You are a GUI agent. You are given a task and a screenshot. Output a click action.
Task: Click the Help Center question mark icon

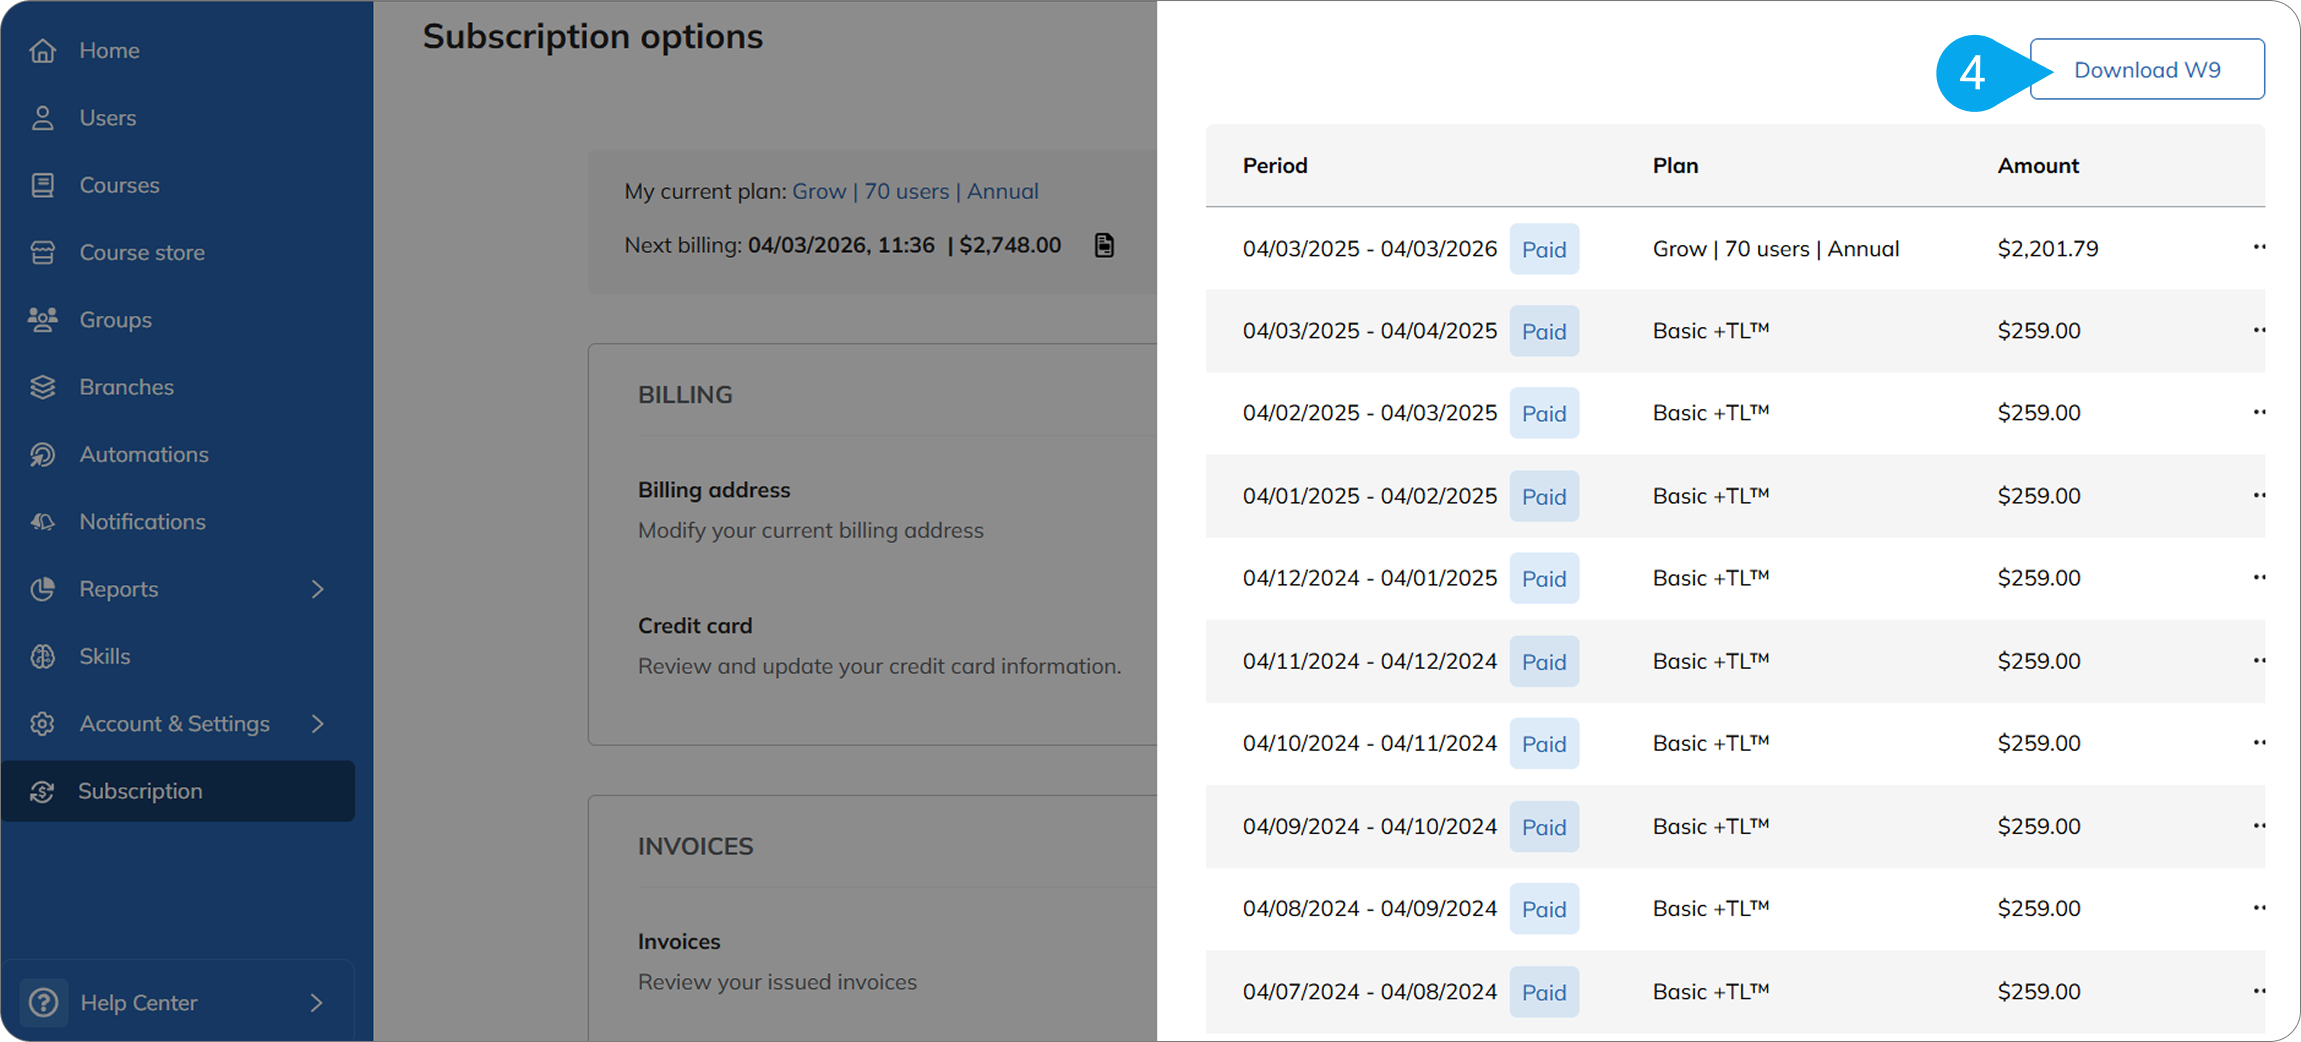[43, 1002]
